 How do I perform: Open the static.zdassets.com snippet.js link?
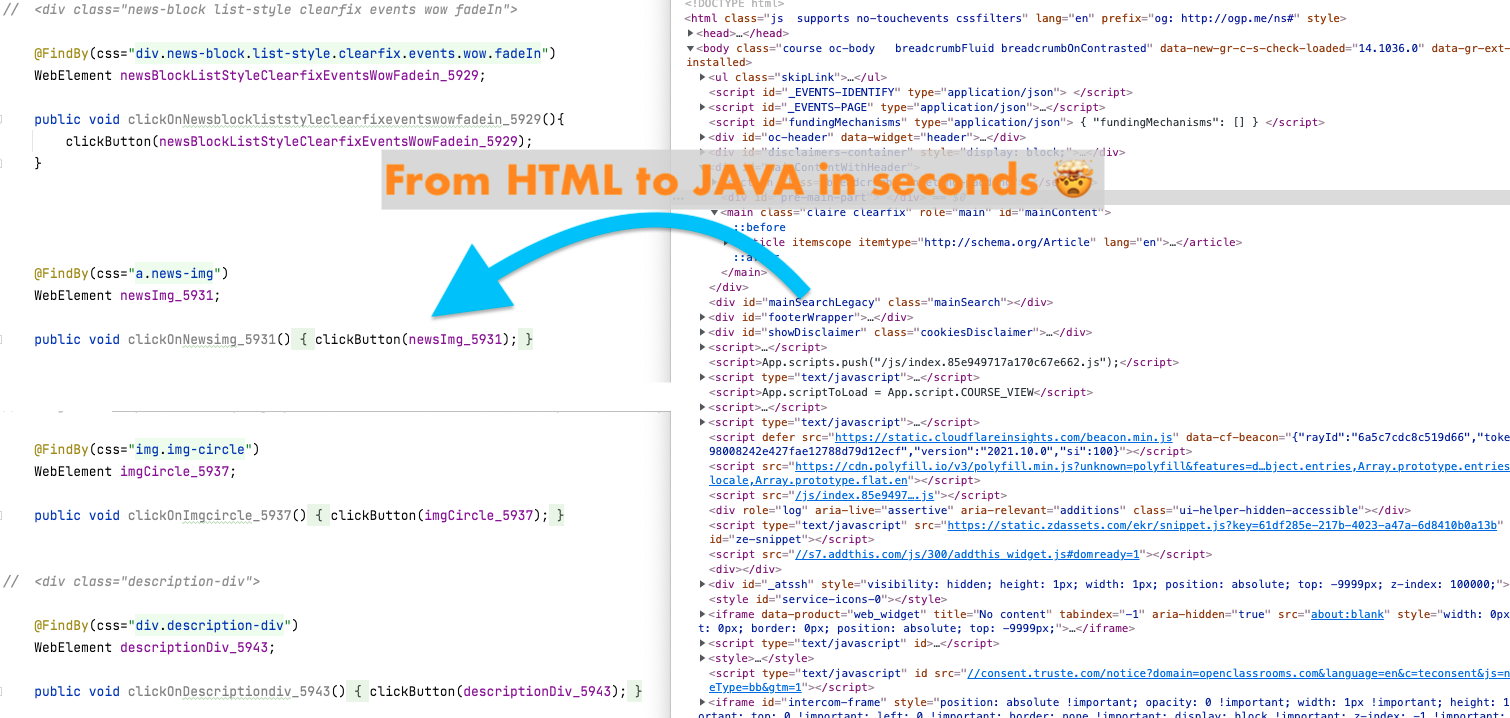point(1221,525)
